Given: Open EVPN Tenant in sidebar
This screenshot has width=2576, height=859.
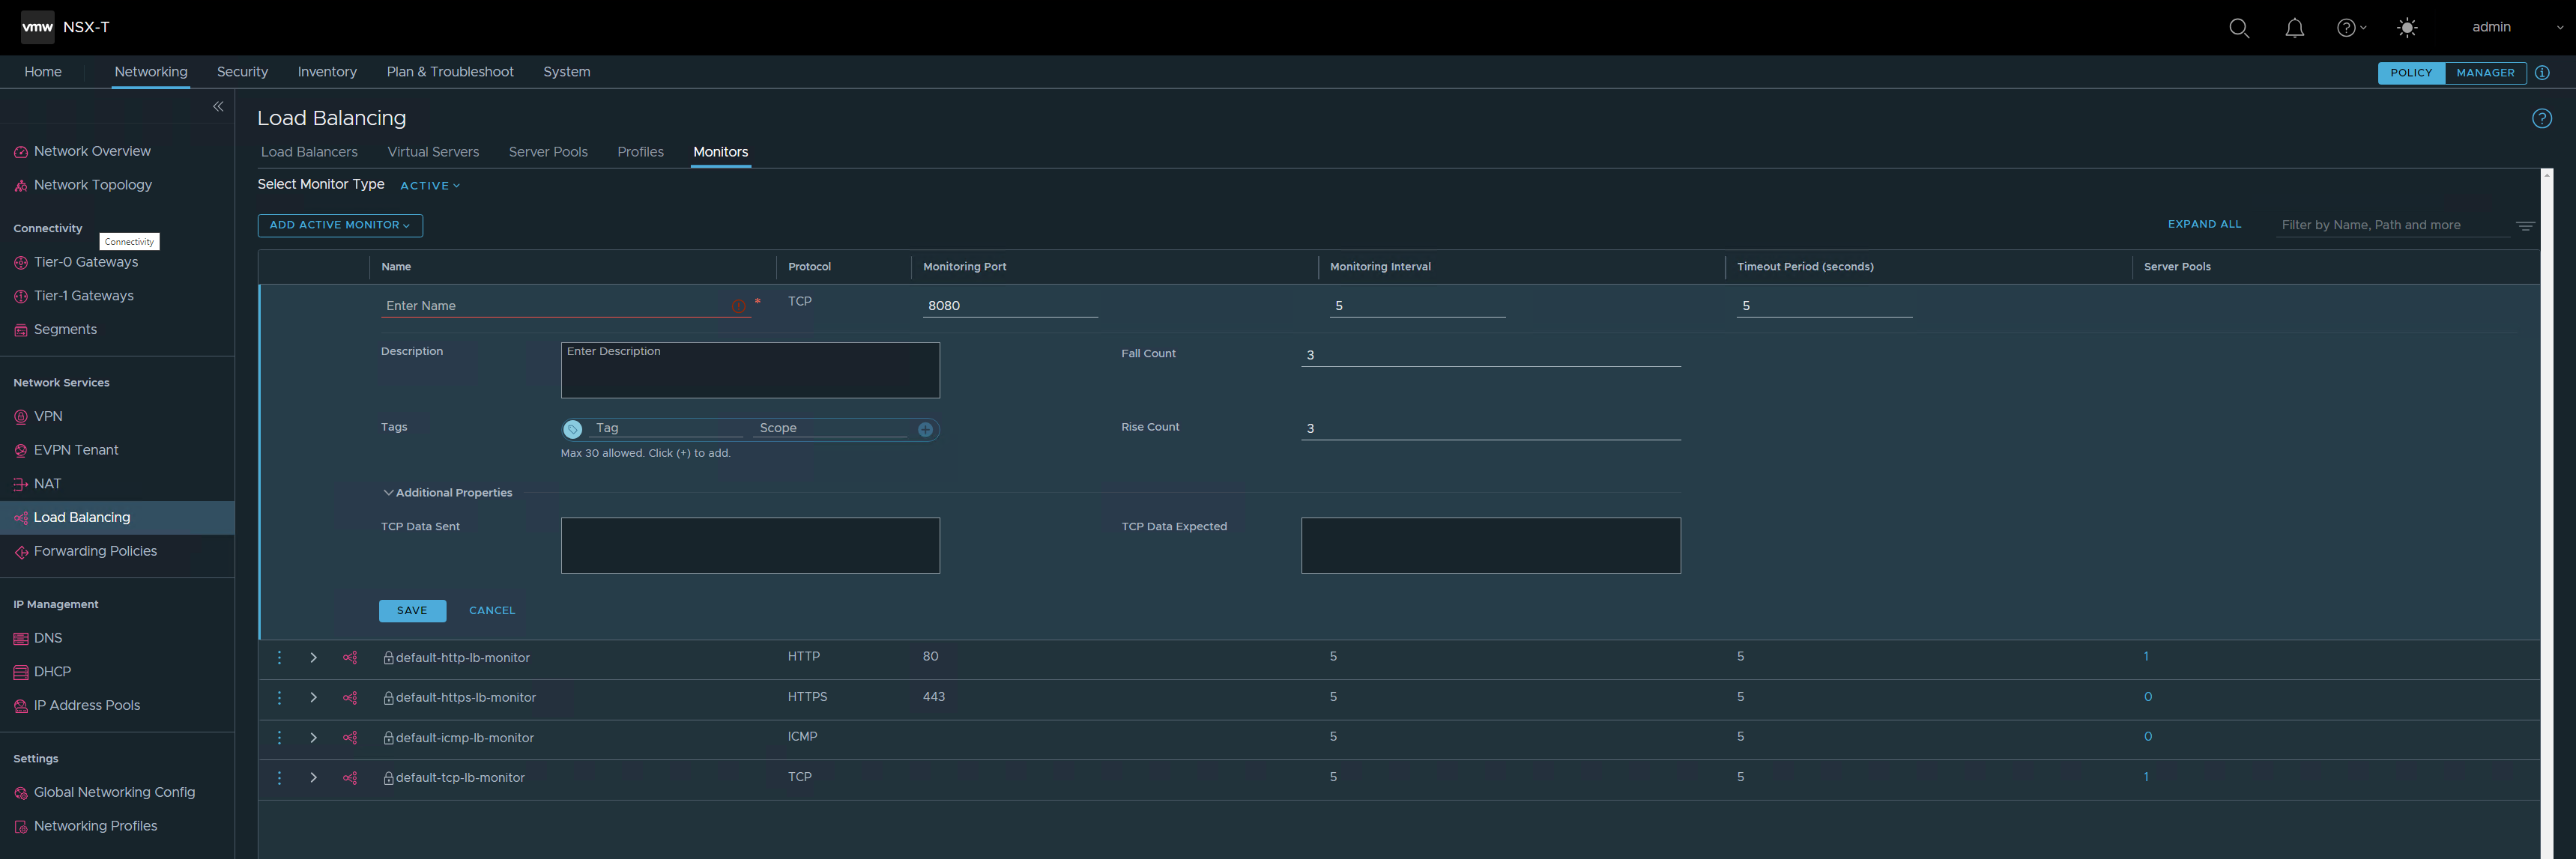Looking at the screenshot, I should [x=76, y=451].
